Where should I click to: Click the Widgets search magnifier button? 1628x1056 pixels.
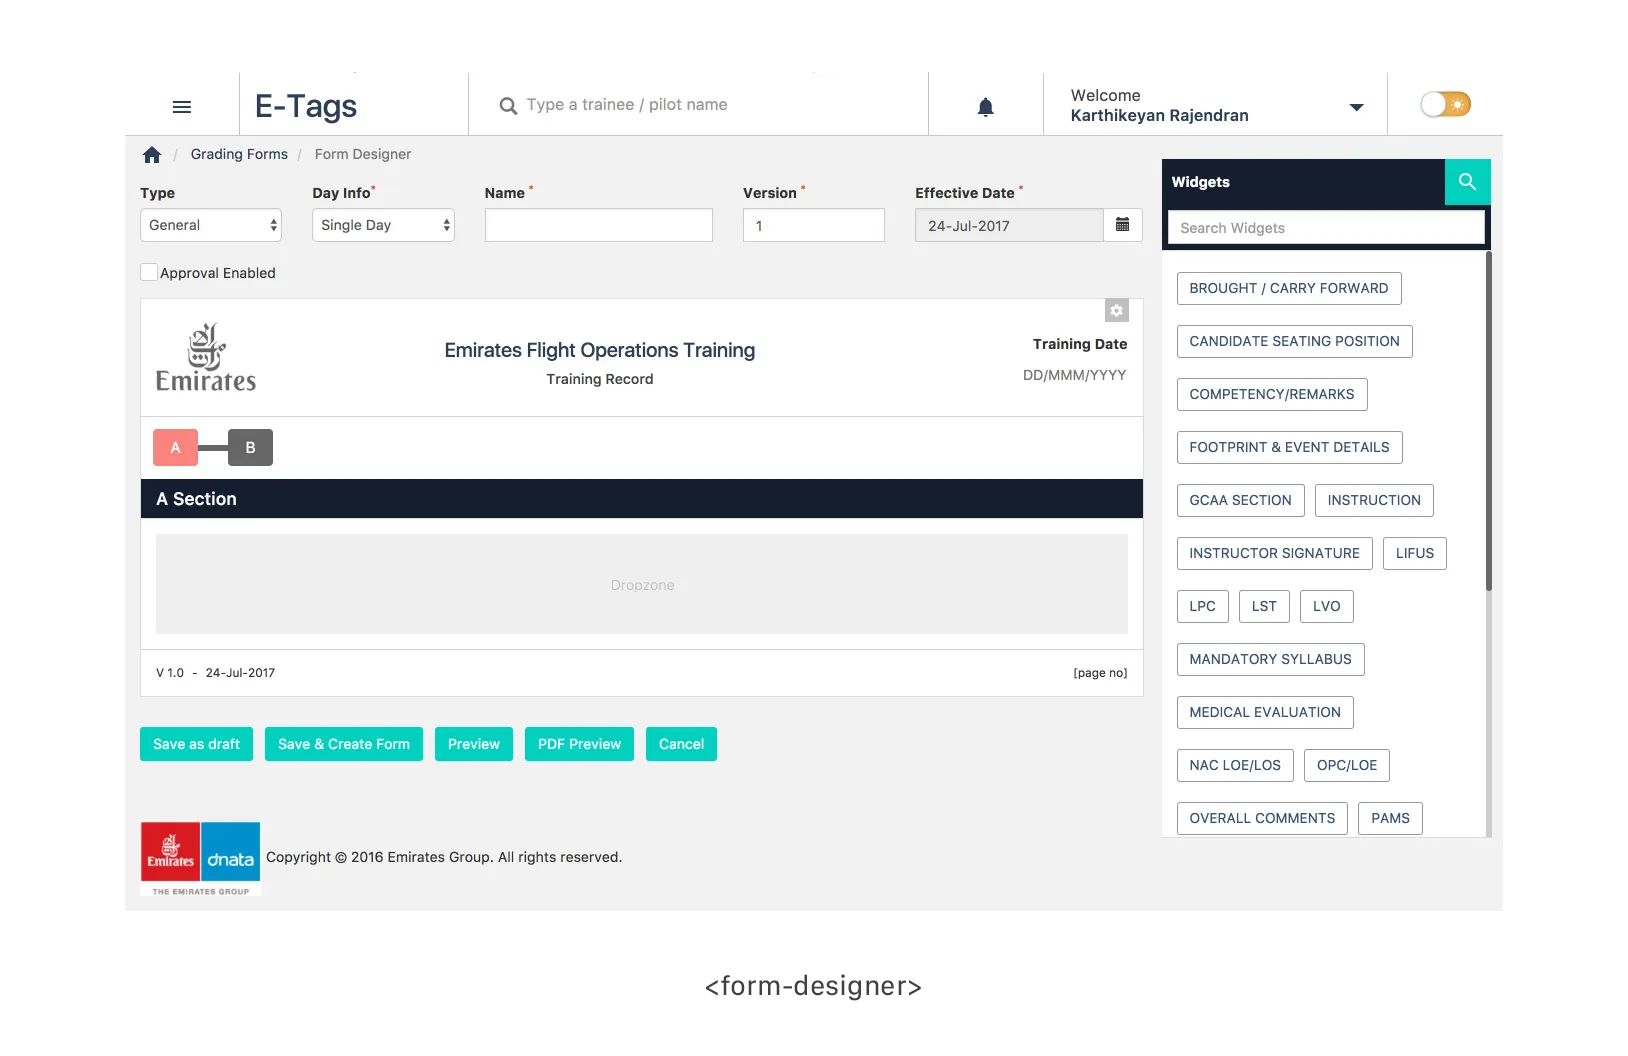[1467, 182]
